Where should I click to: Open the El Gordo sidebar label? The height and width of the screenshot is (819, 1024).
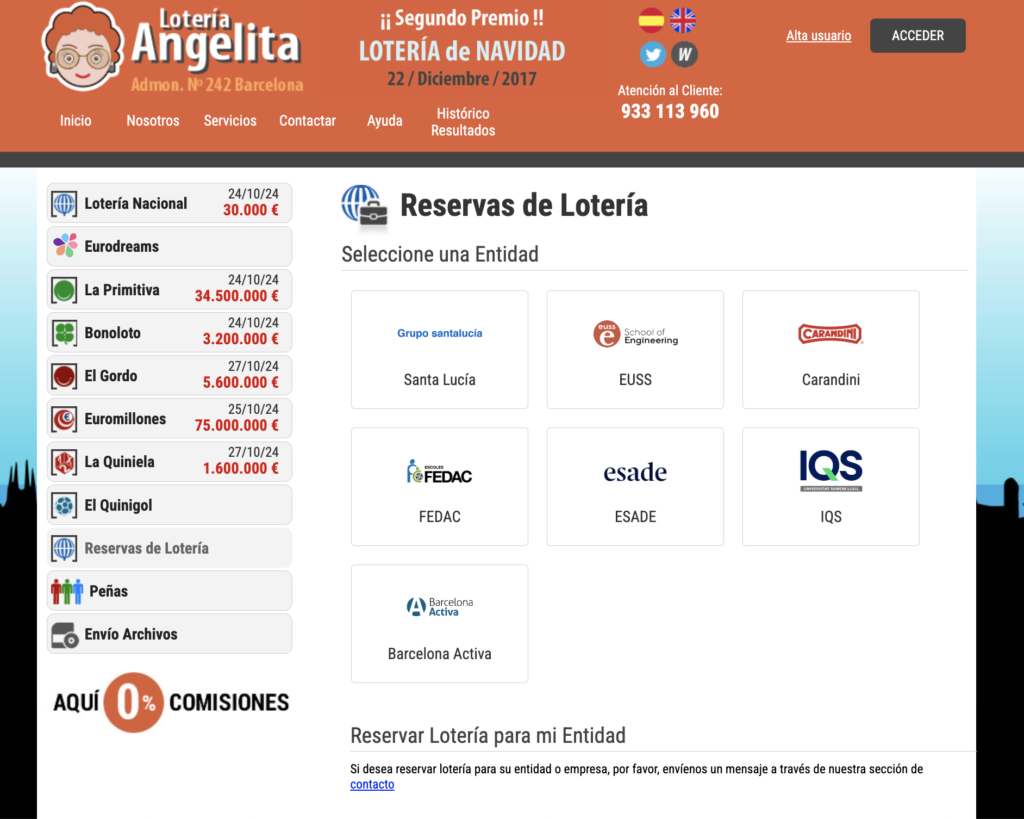111,376
